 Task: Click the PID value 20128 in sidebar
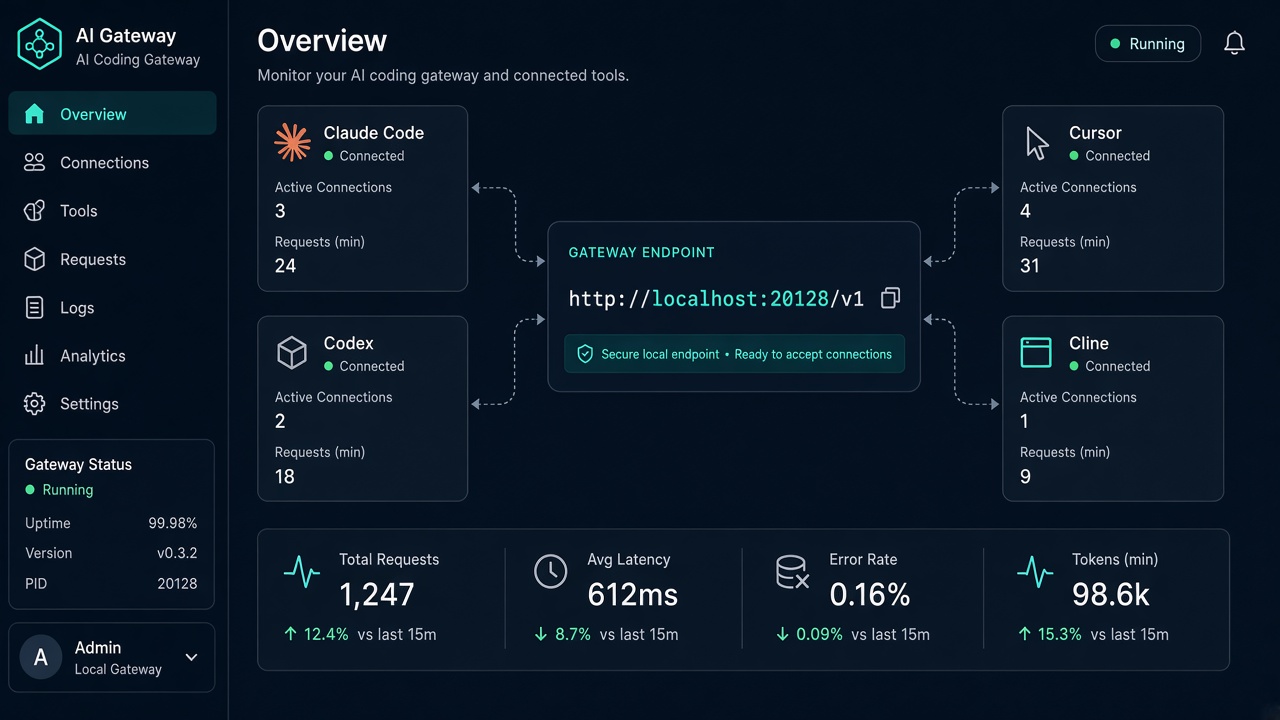coord(177,583)
